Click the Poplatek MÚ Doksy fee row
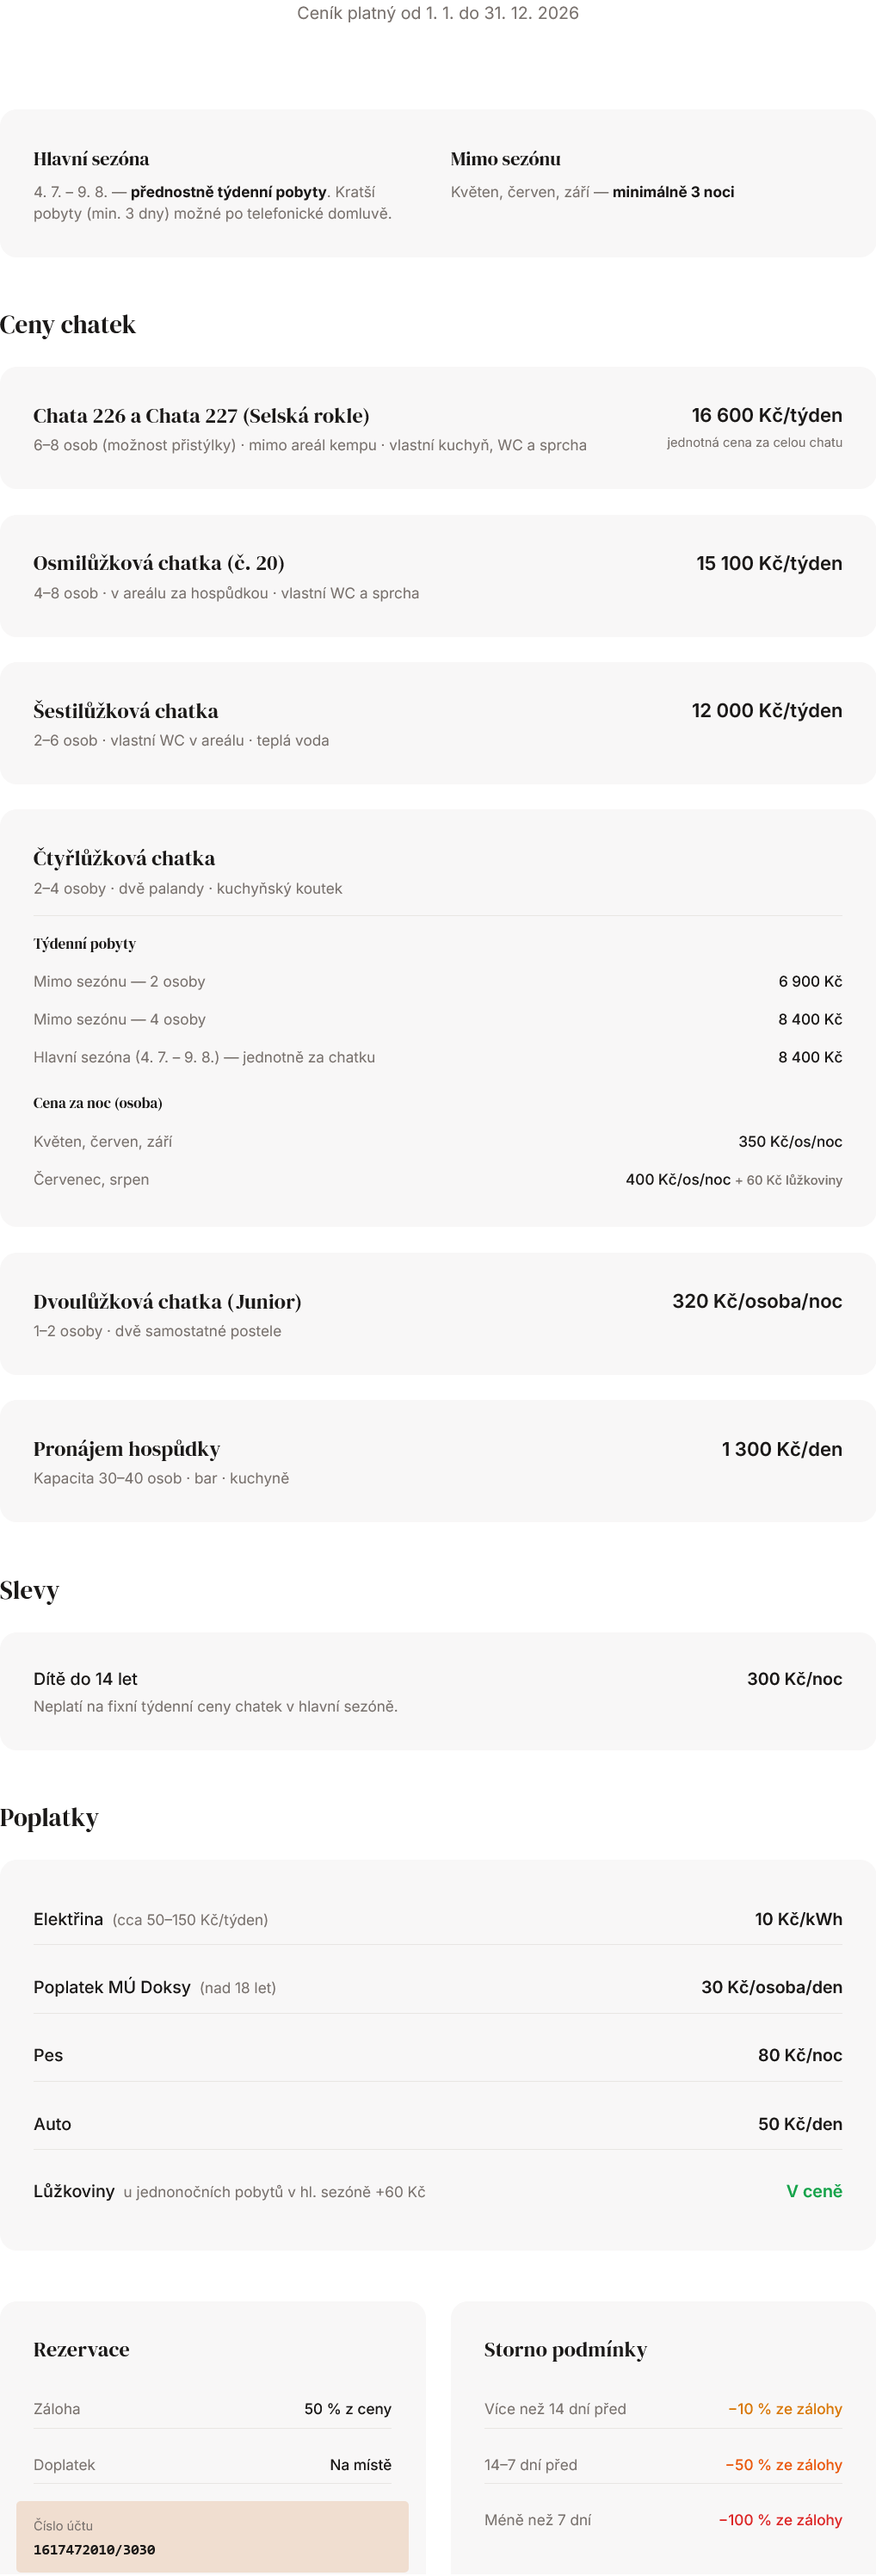876x2576 pixels. pos(438,1987)
